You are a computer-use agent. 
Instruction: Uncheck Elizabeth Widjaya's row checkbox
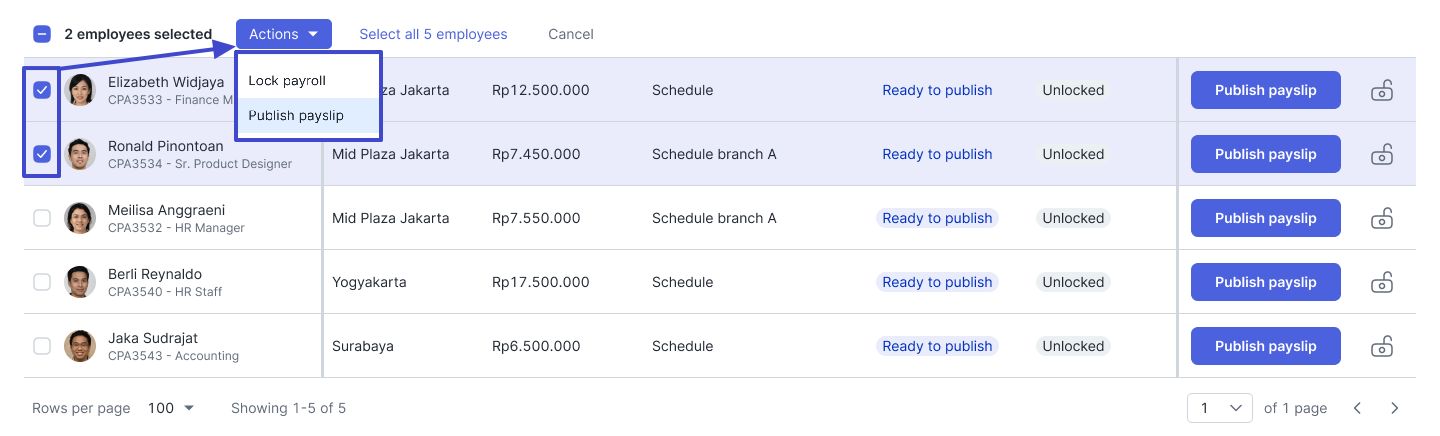tap(42, 90)
